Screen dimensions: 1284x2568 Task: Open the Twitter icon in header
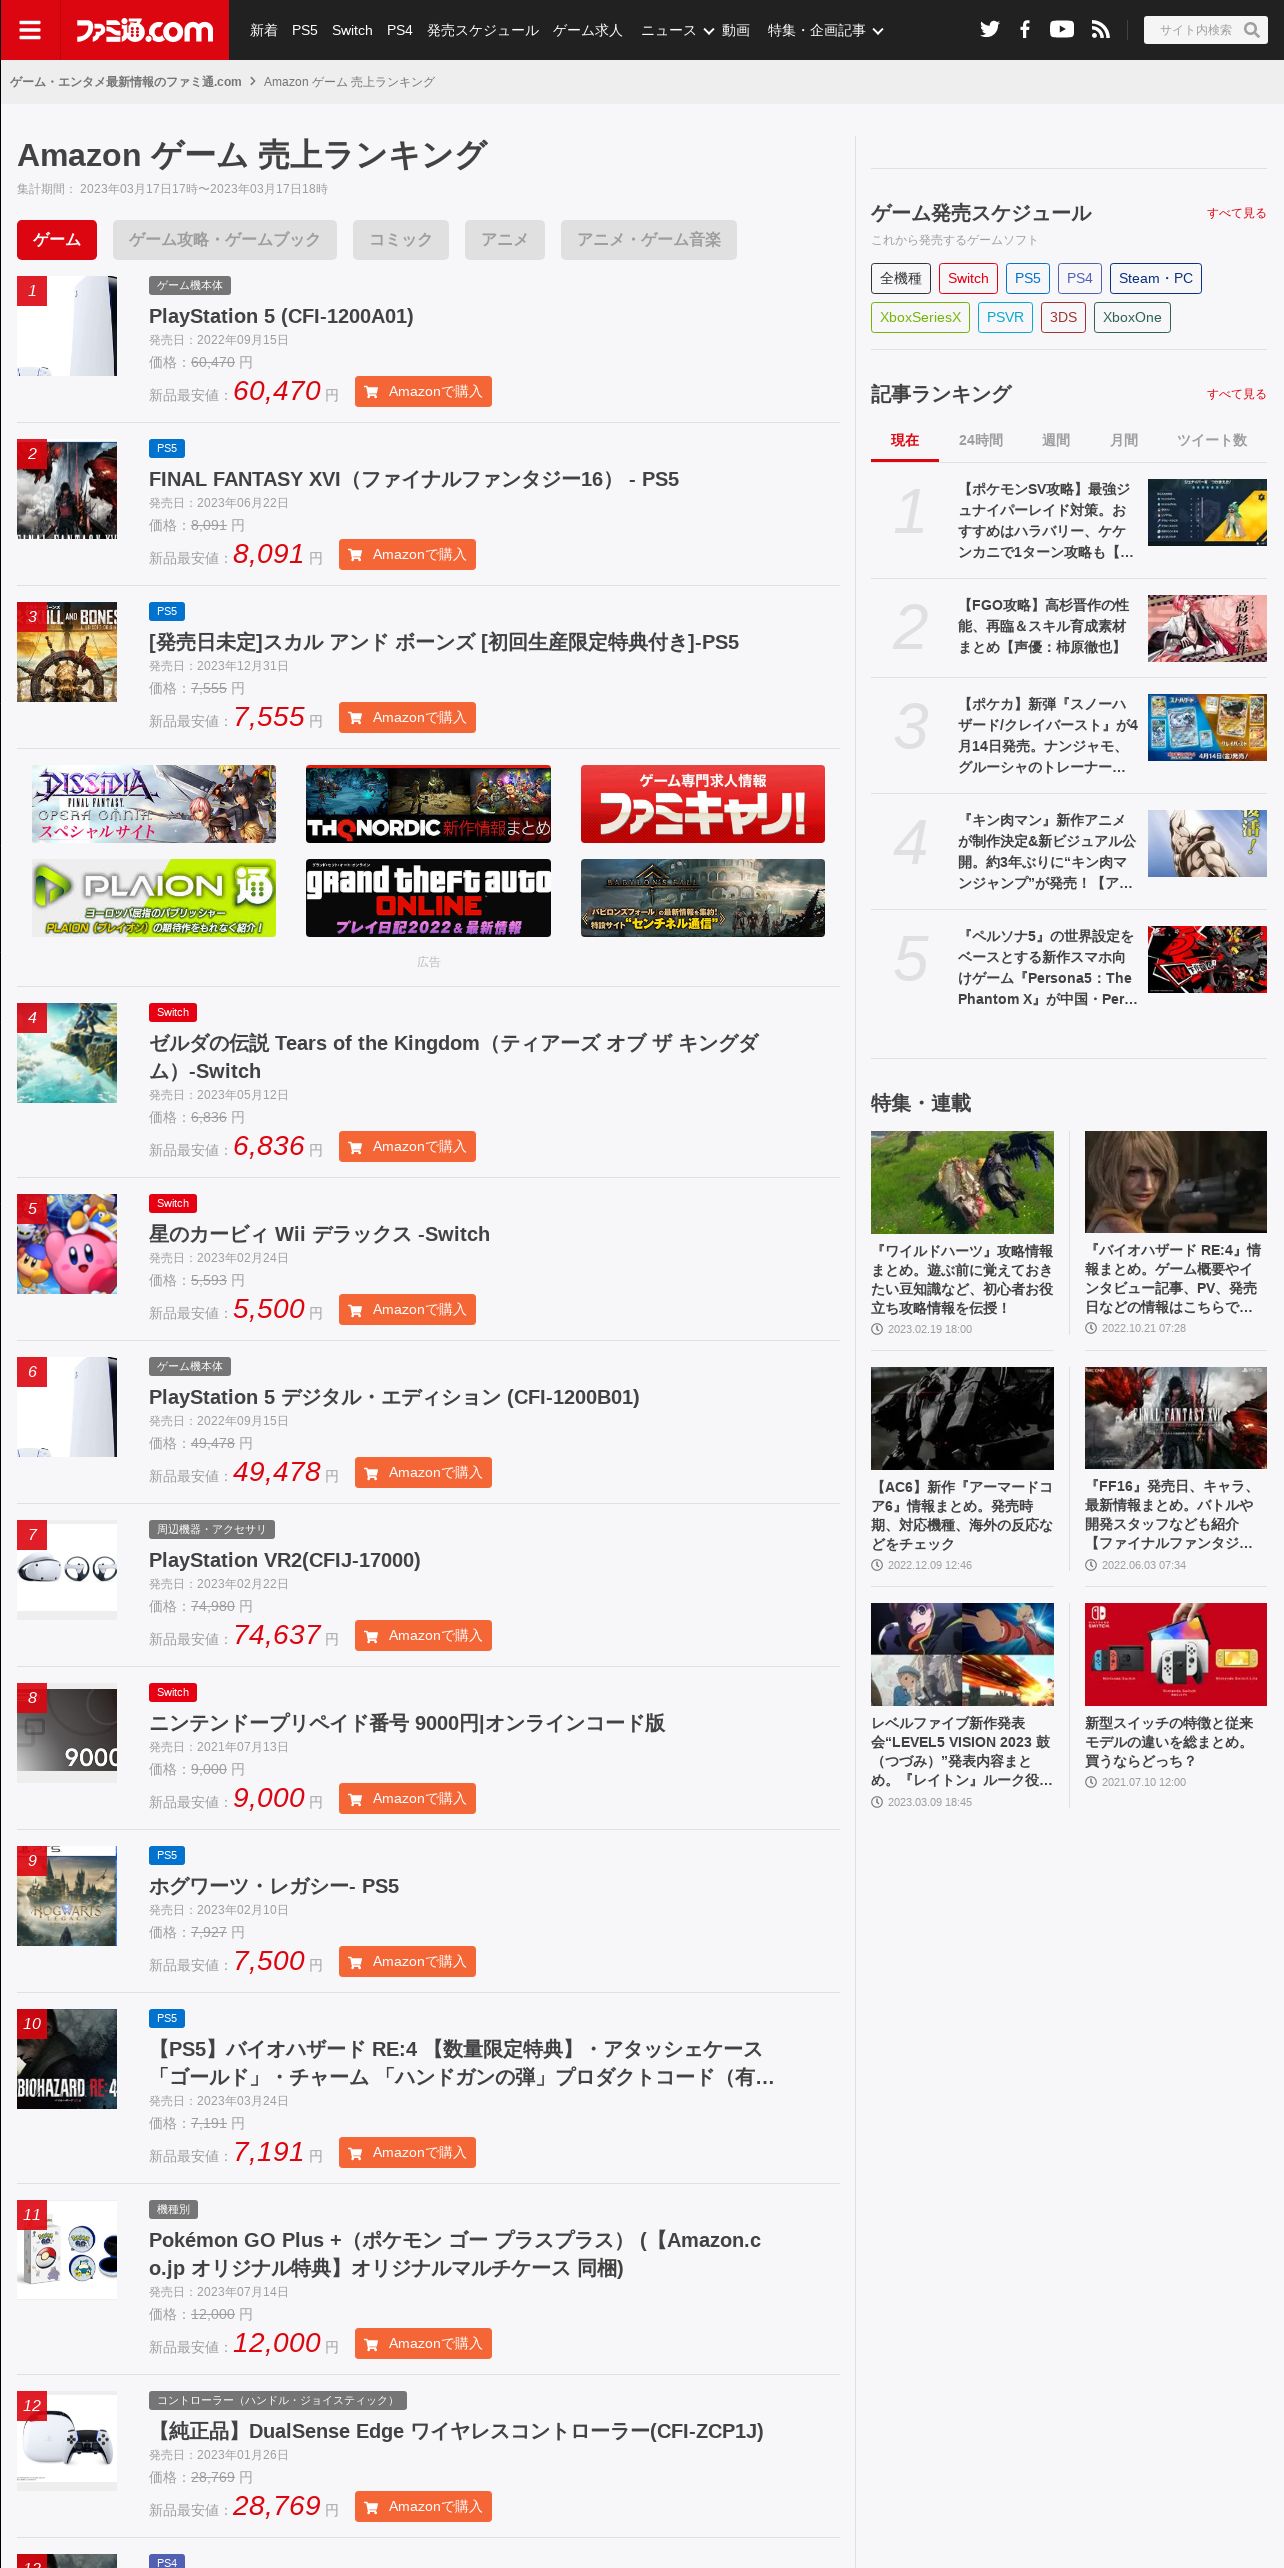[x=990, y=30]
